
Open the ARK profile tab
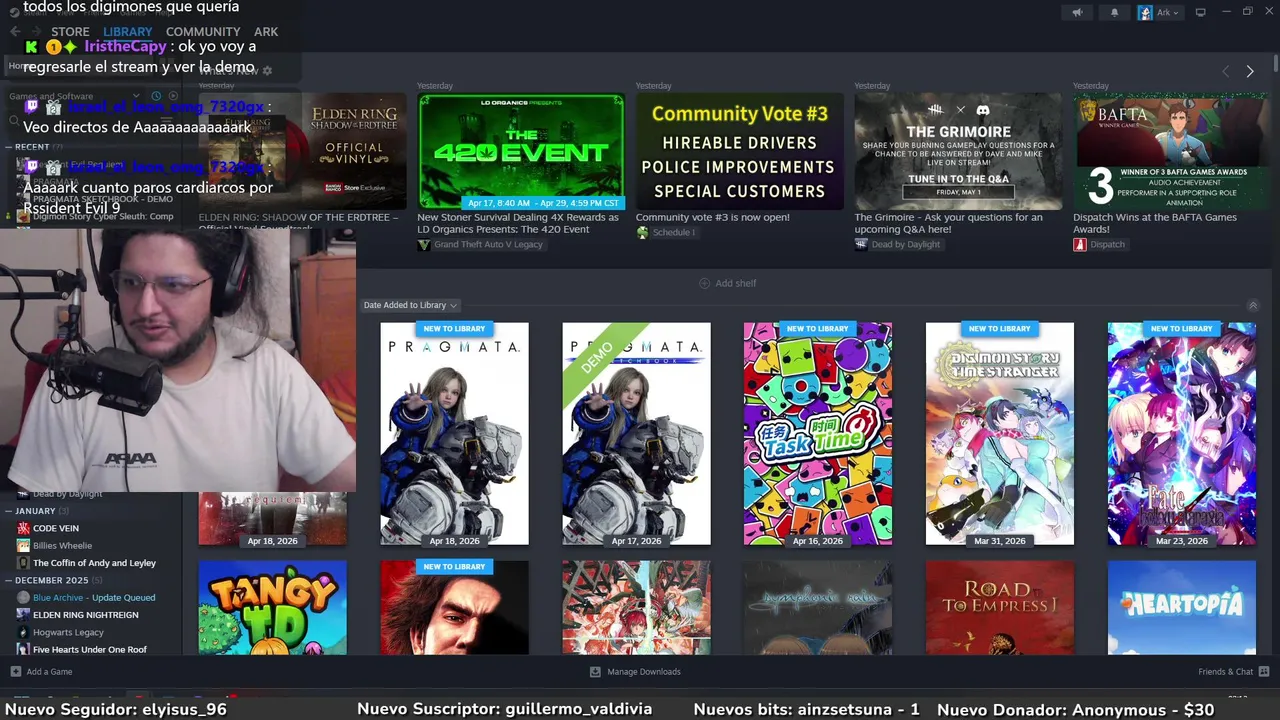[266, 32]
